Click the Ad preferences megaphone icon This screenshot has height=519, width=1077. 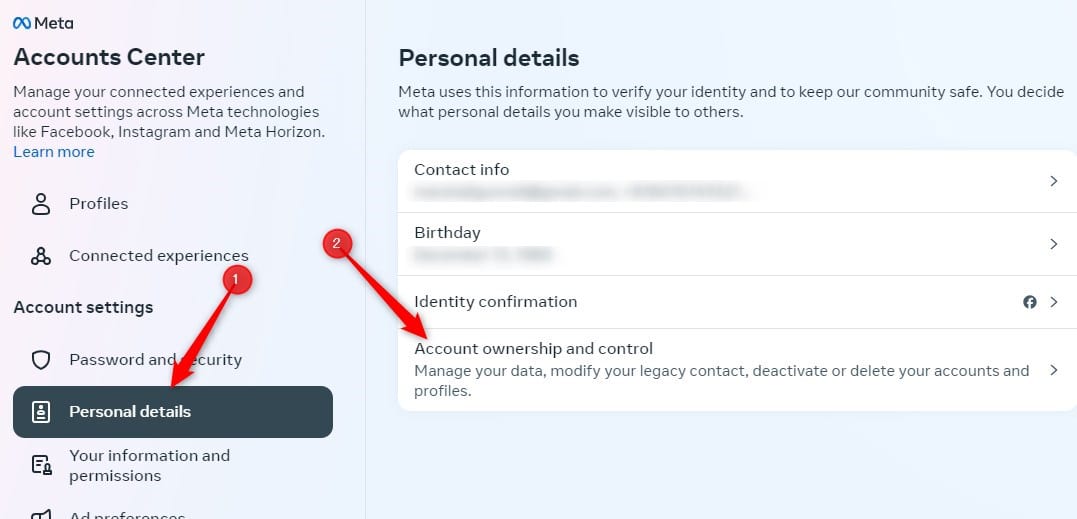(41, 514)
